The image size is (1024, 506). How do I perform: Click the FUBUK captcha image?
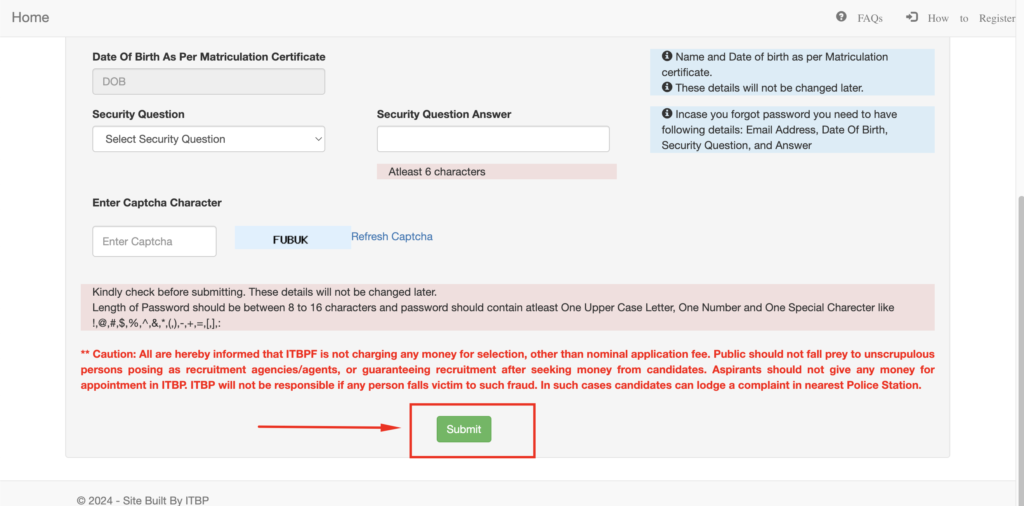coord(293,238)
